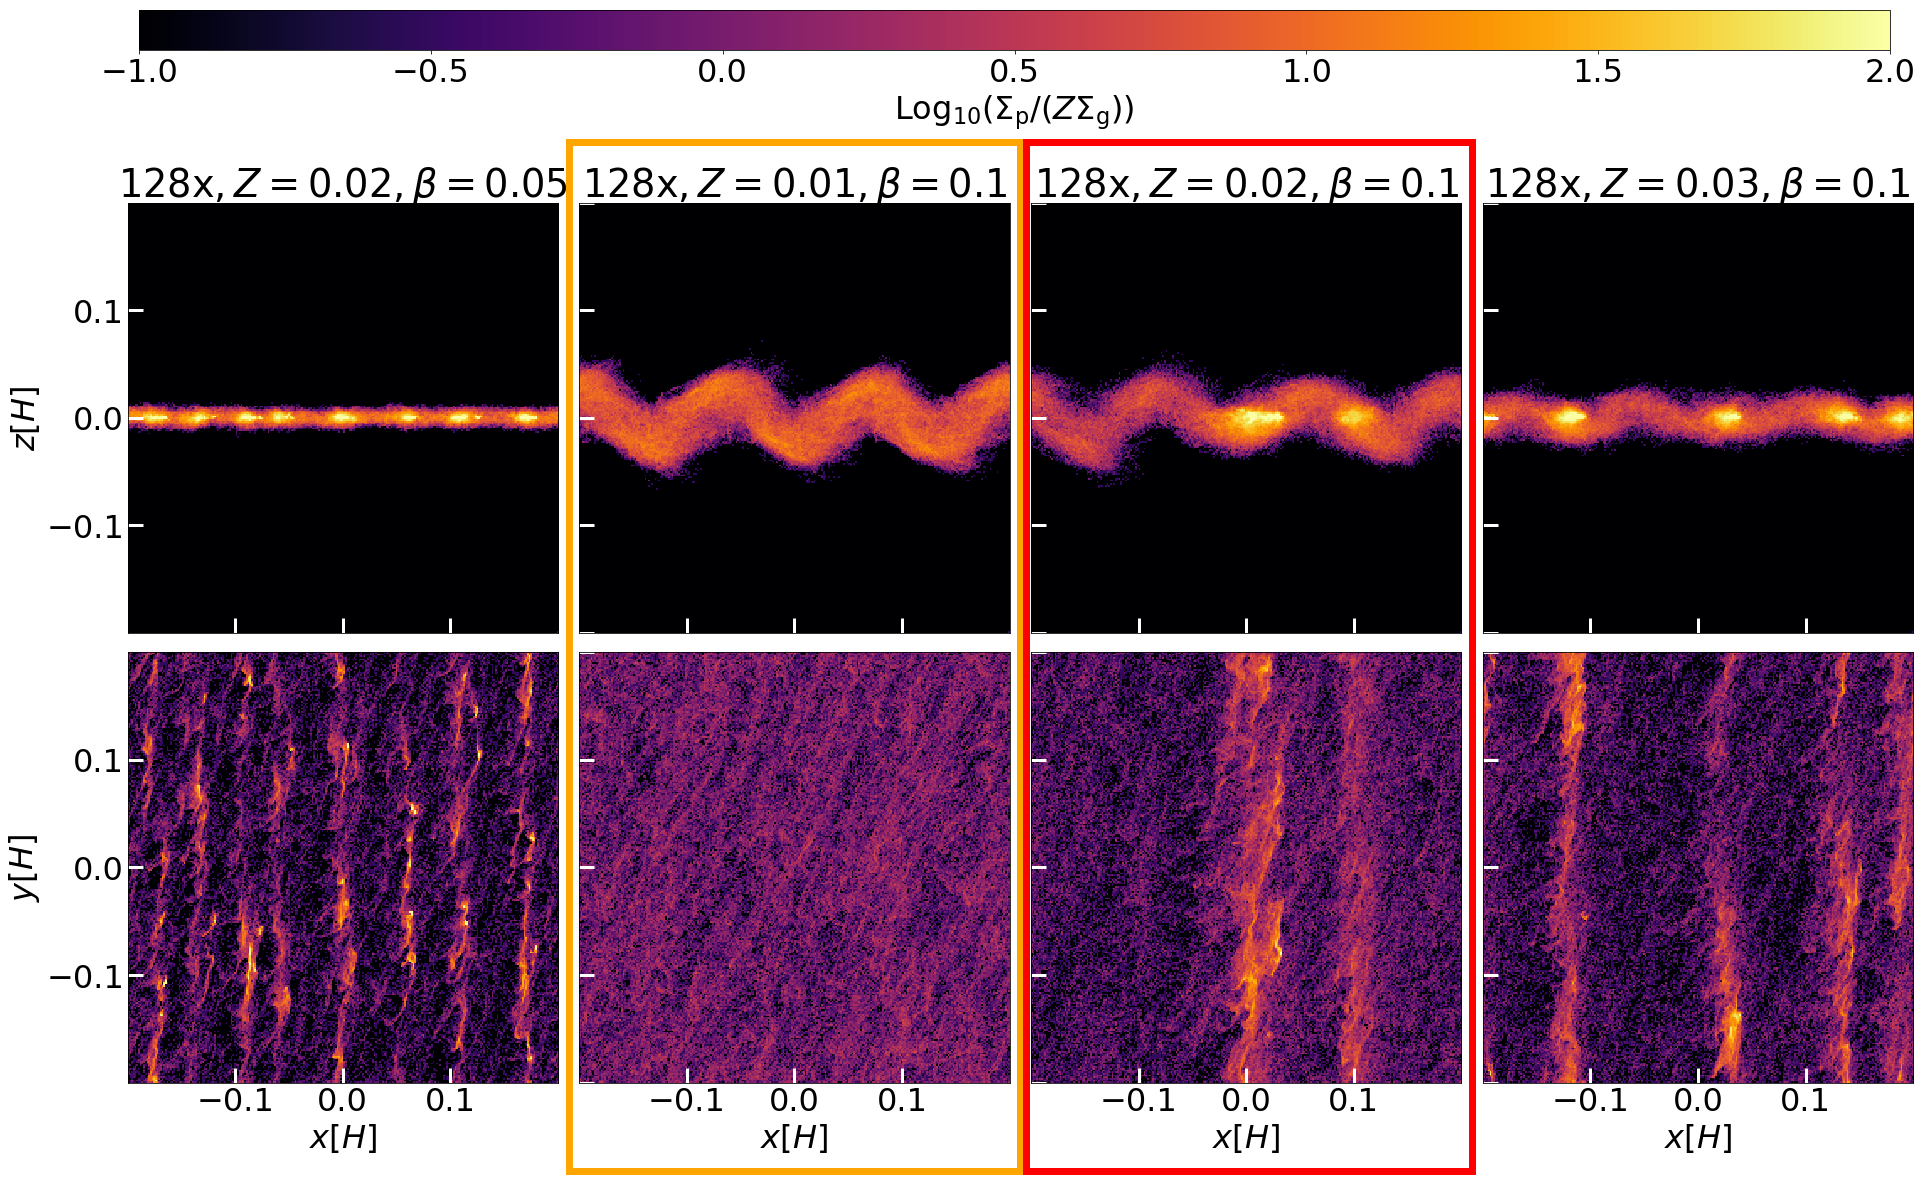Click the 0.5 tick label on the colorbar
1922x1178 pixels.
[1013, 71]
